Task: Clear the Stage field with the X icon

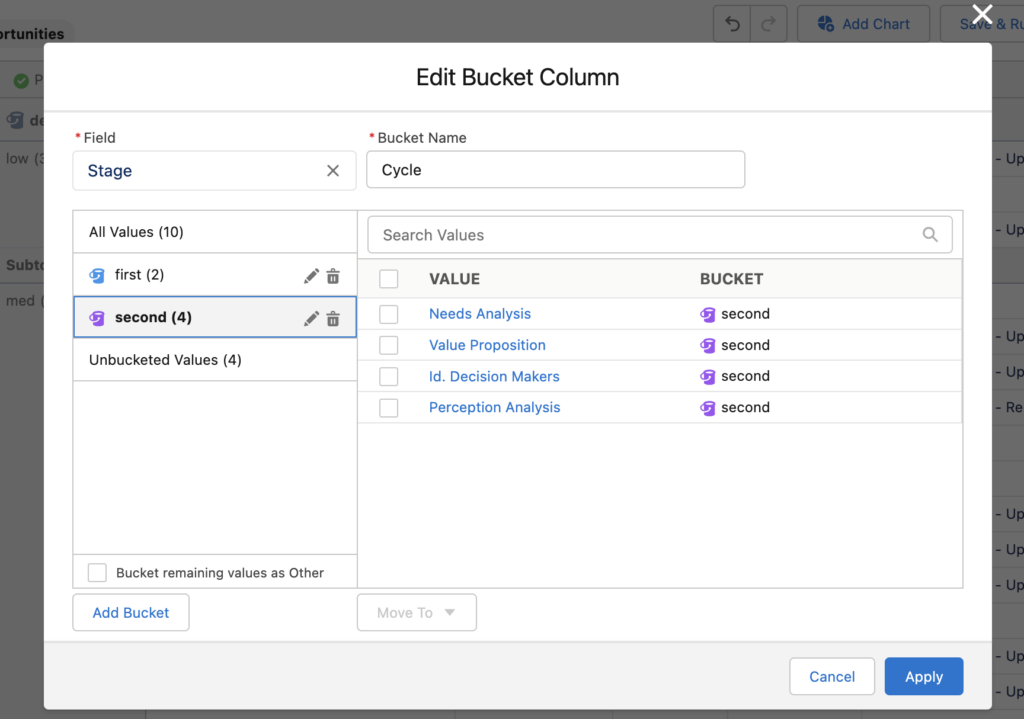Action: pyautogui.click(x=333, y=170)
